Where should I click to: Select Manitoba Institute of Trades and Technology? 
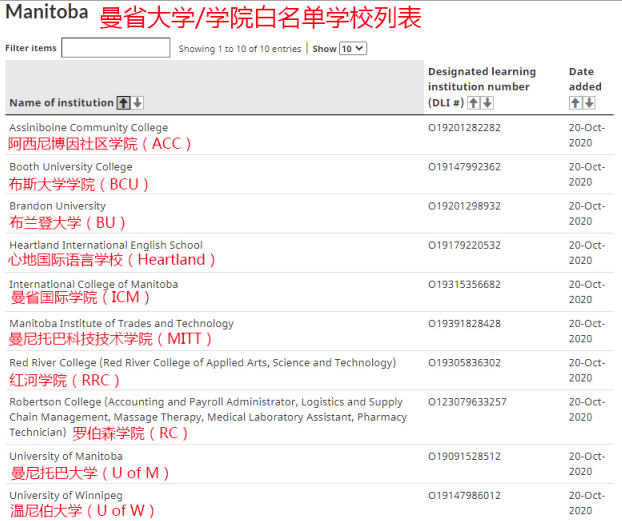(x=121, y=323)
